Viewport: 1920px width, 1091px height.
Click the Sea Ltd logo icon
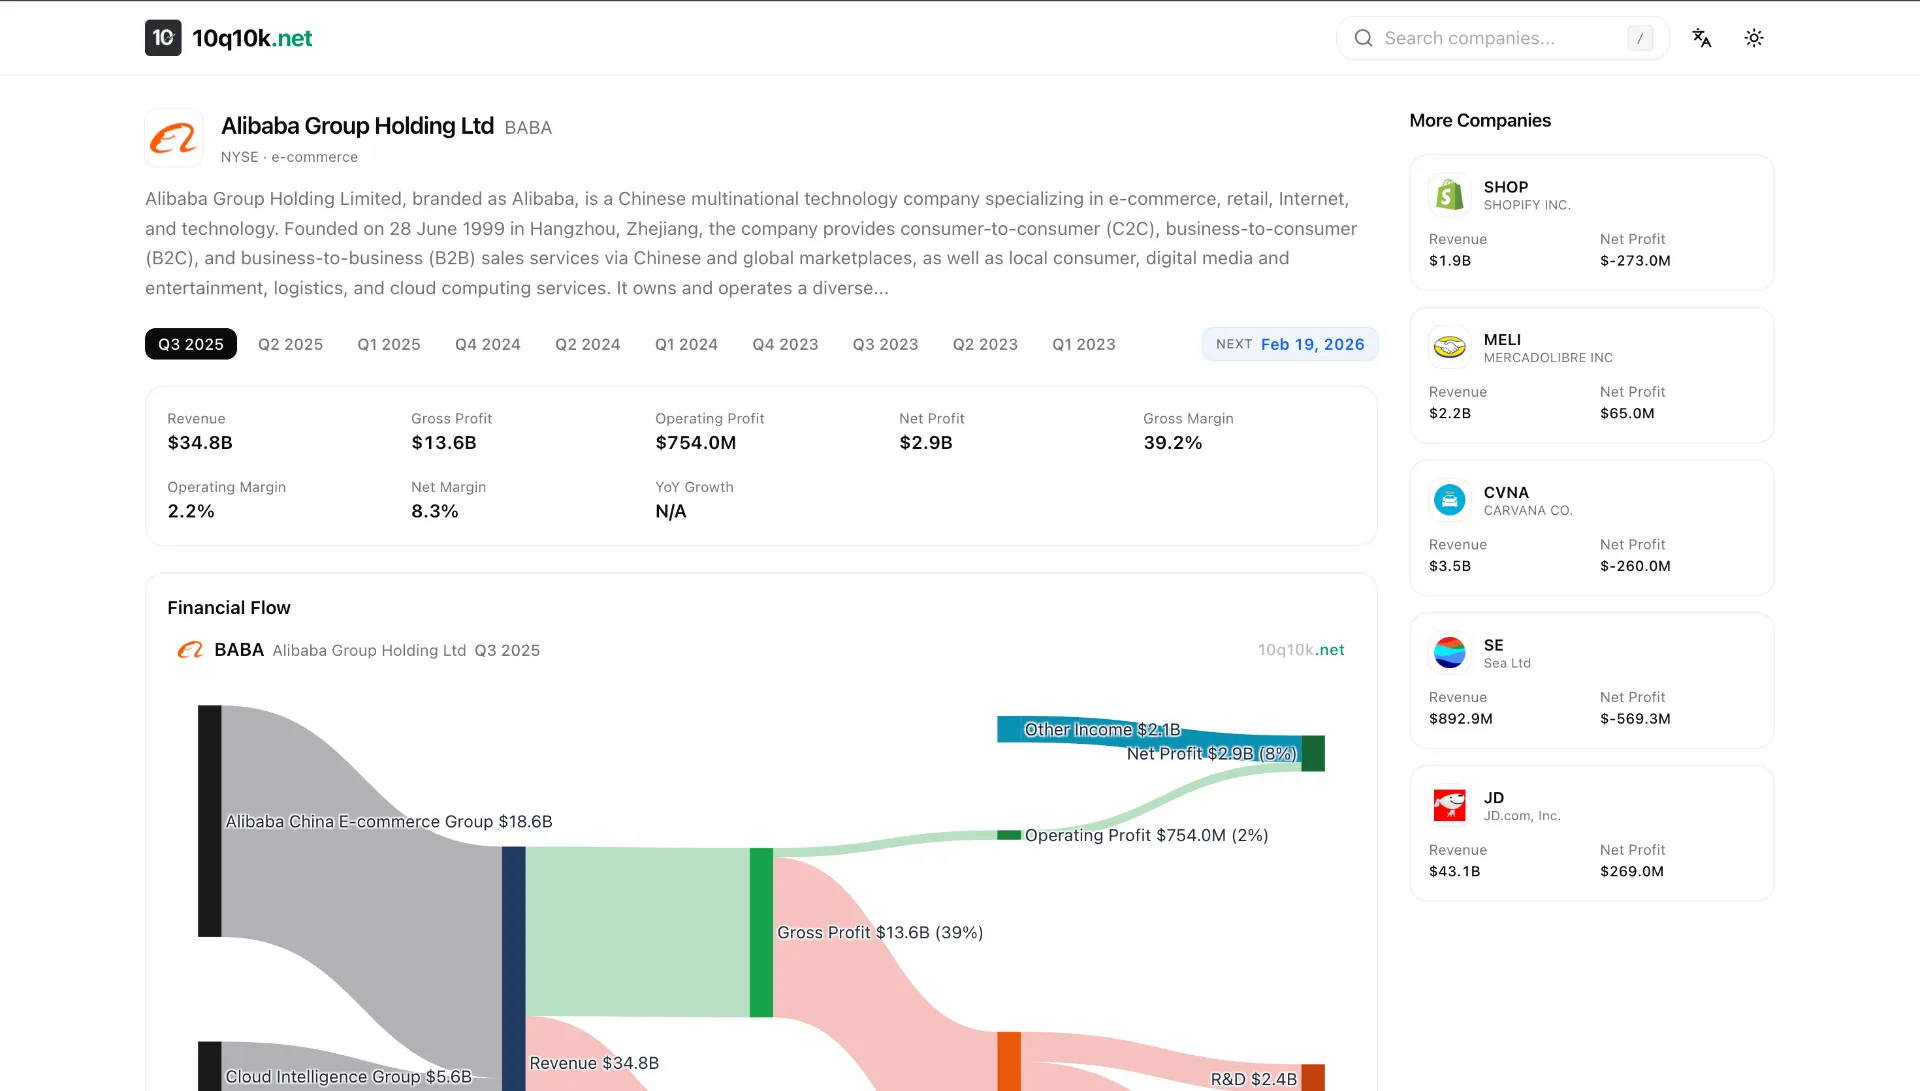[x=1449, y=653]
